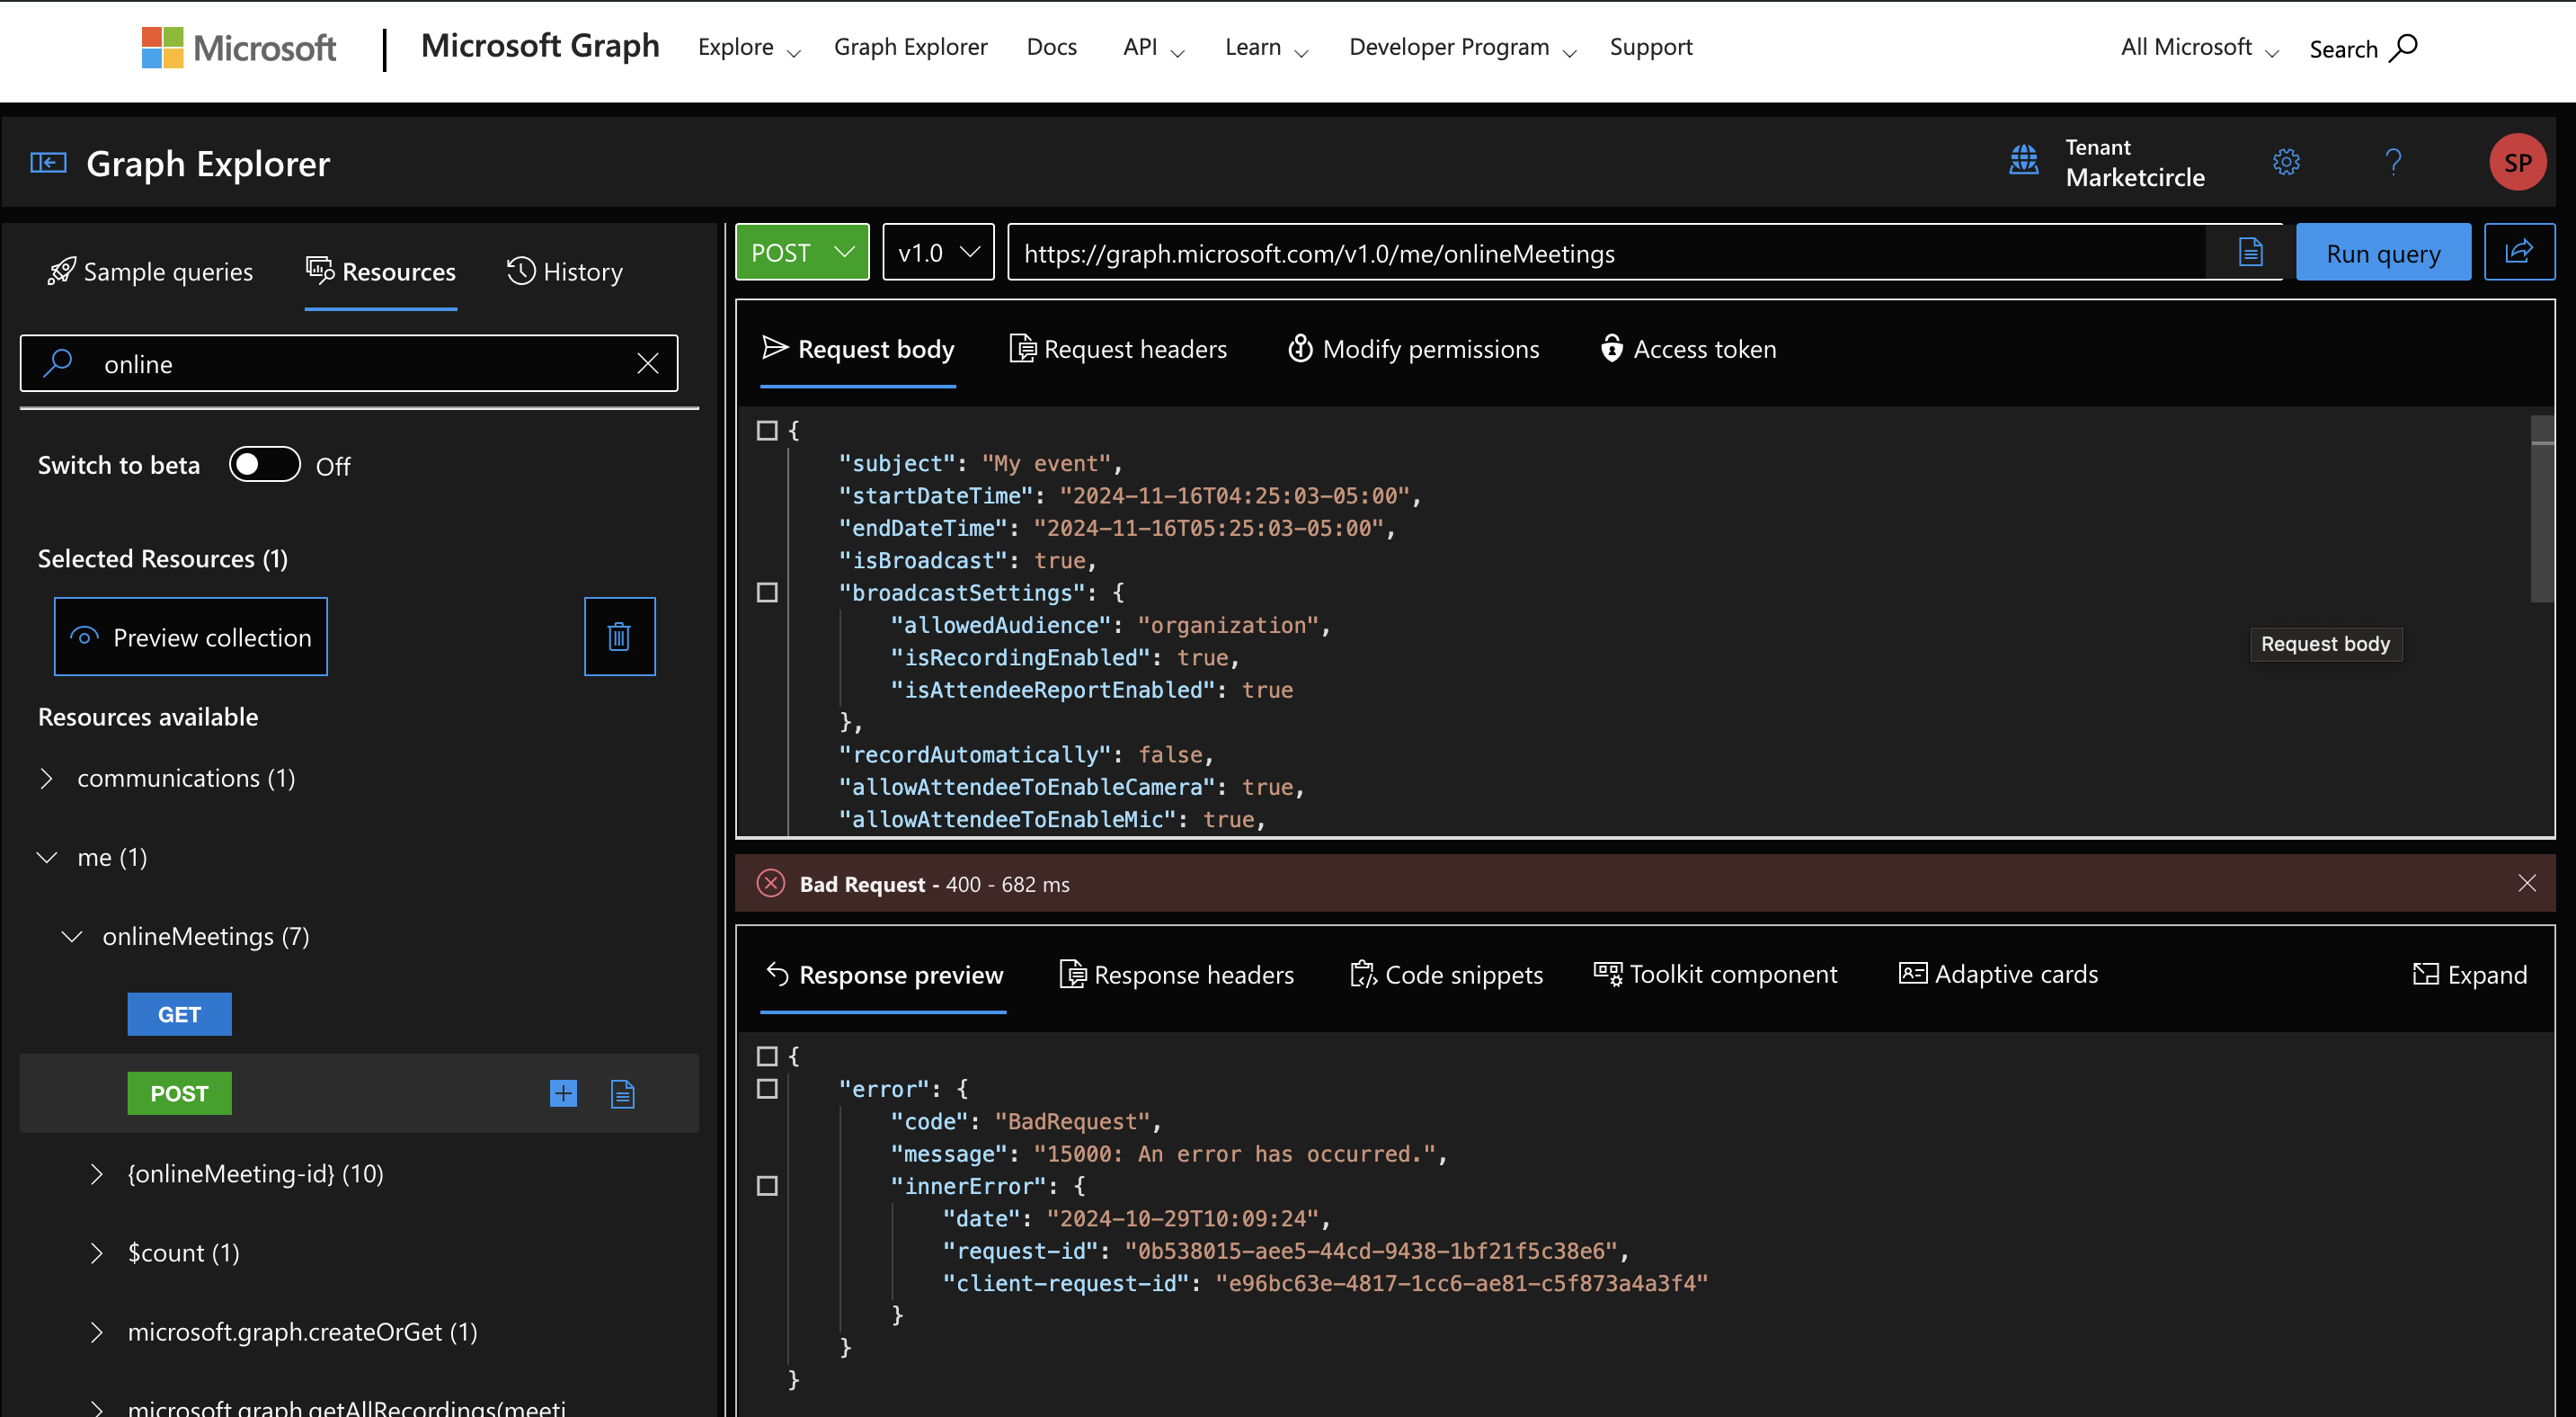Open Preview collection
Screen dimensions: 2576x1417
click(190, 636)
